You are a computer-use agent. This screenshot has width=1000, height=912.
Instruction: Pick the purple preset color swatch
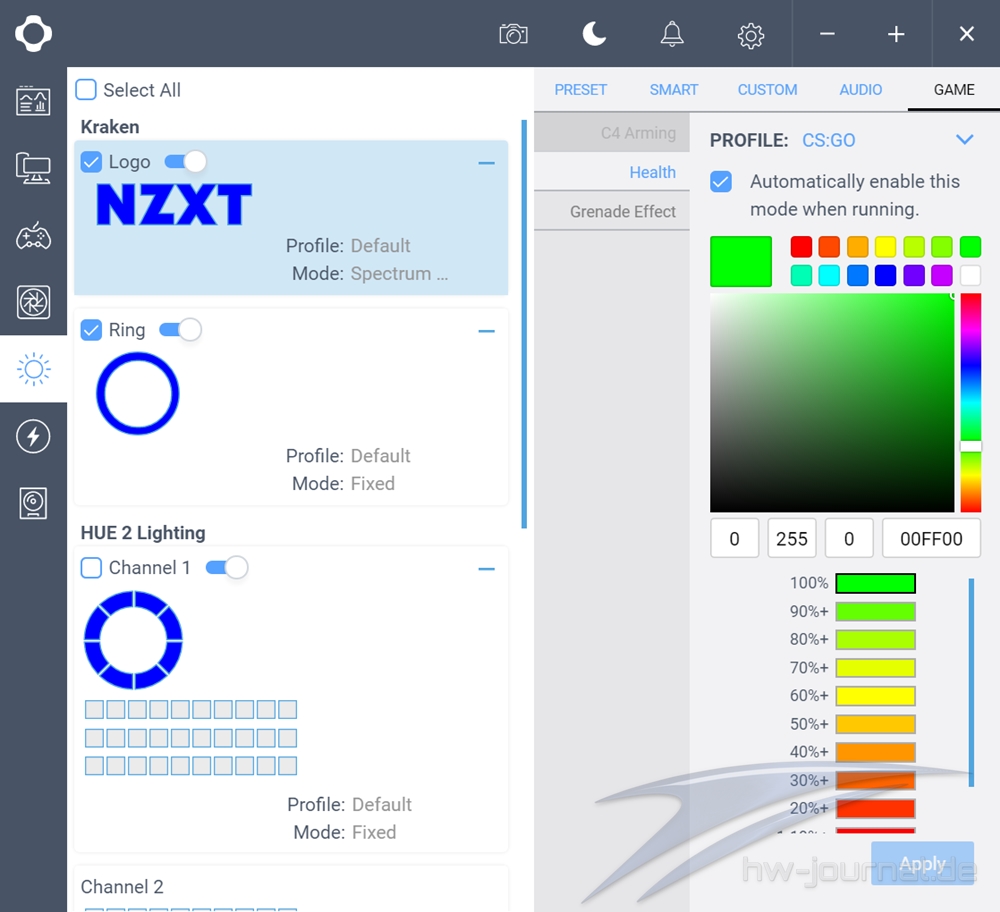click(x=914, y=276)
